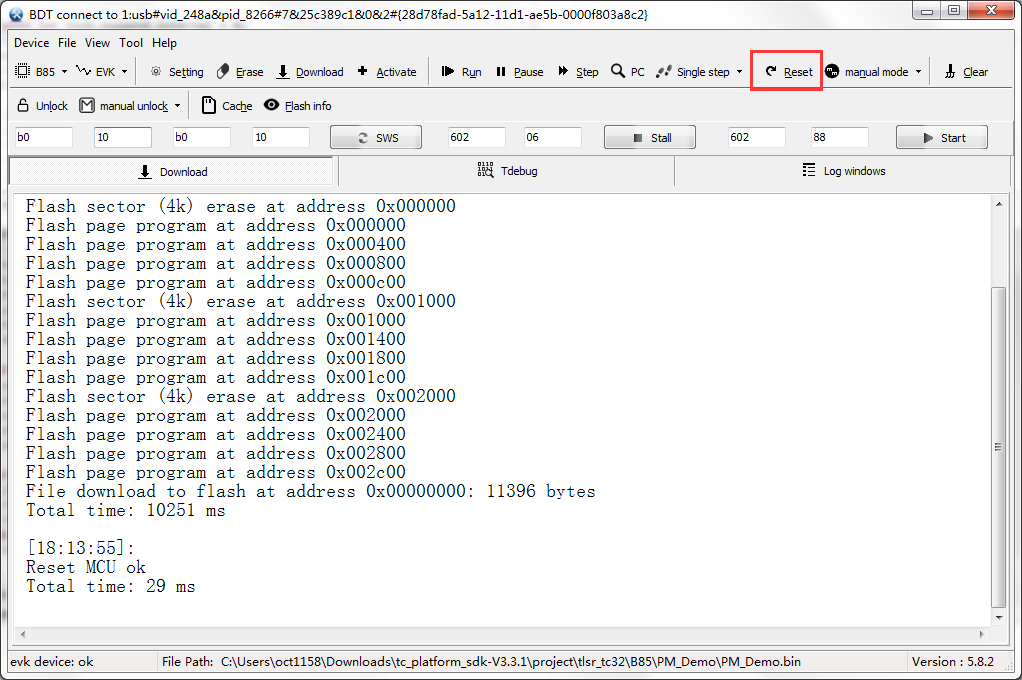This screenshot has width=1022, height=680.
Task: Open the EVK connection dropdown
Action: pyautogui.click(x=124, y=72)
